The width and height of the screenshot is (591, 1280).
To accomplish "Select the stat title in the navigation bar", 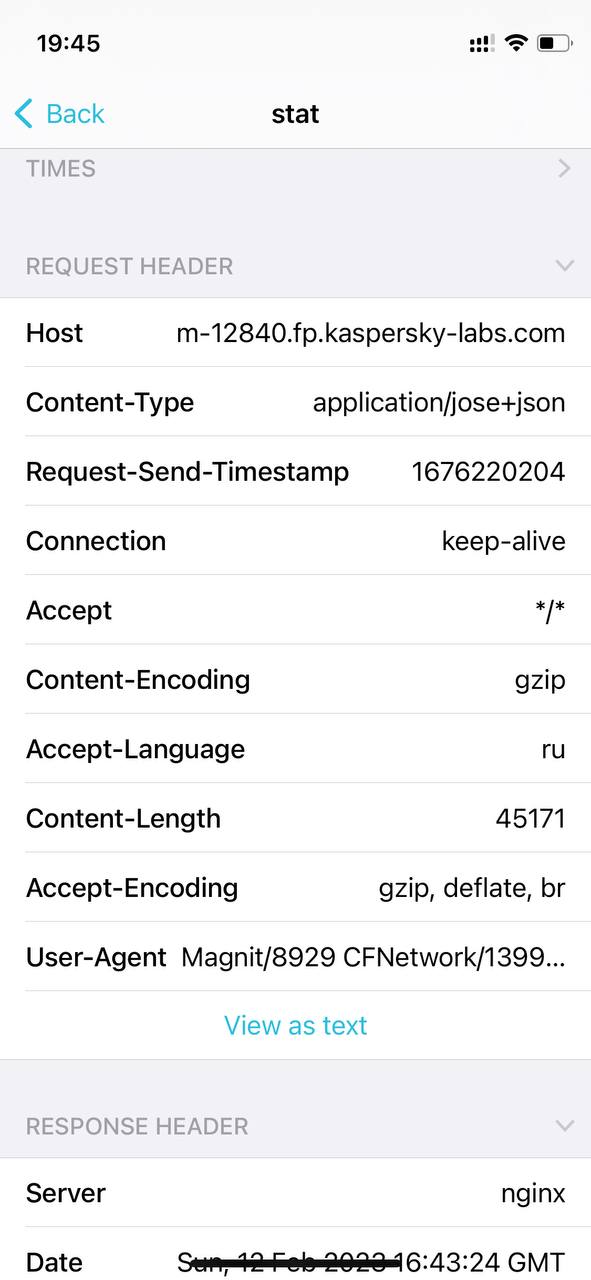I will pyautogui.click(x=295, y=113).
